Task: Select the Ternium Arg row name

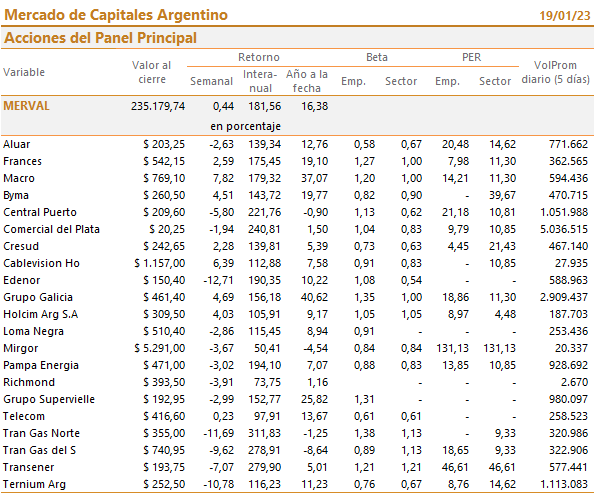Action: point(34,485)
